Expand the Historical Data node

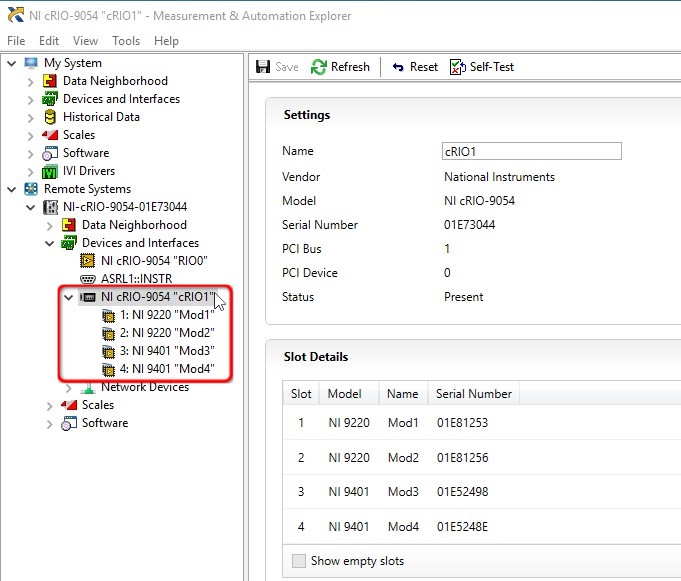tap(30, 118)
